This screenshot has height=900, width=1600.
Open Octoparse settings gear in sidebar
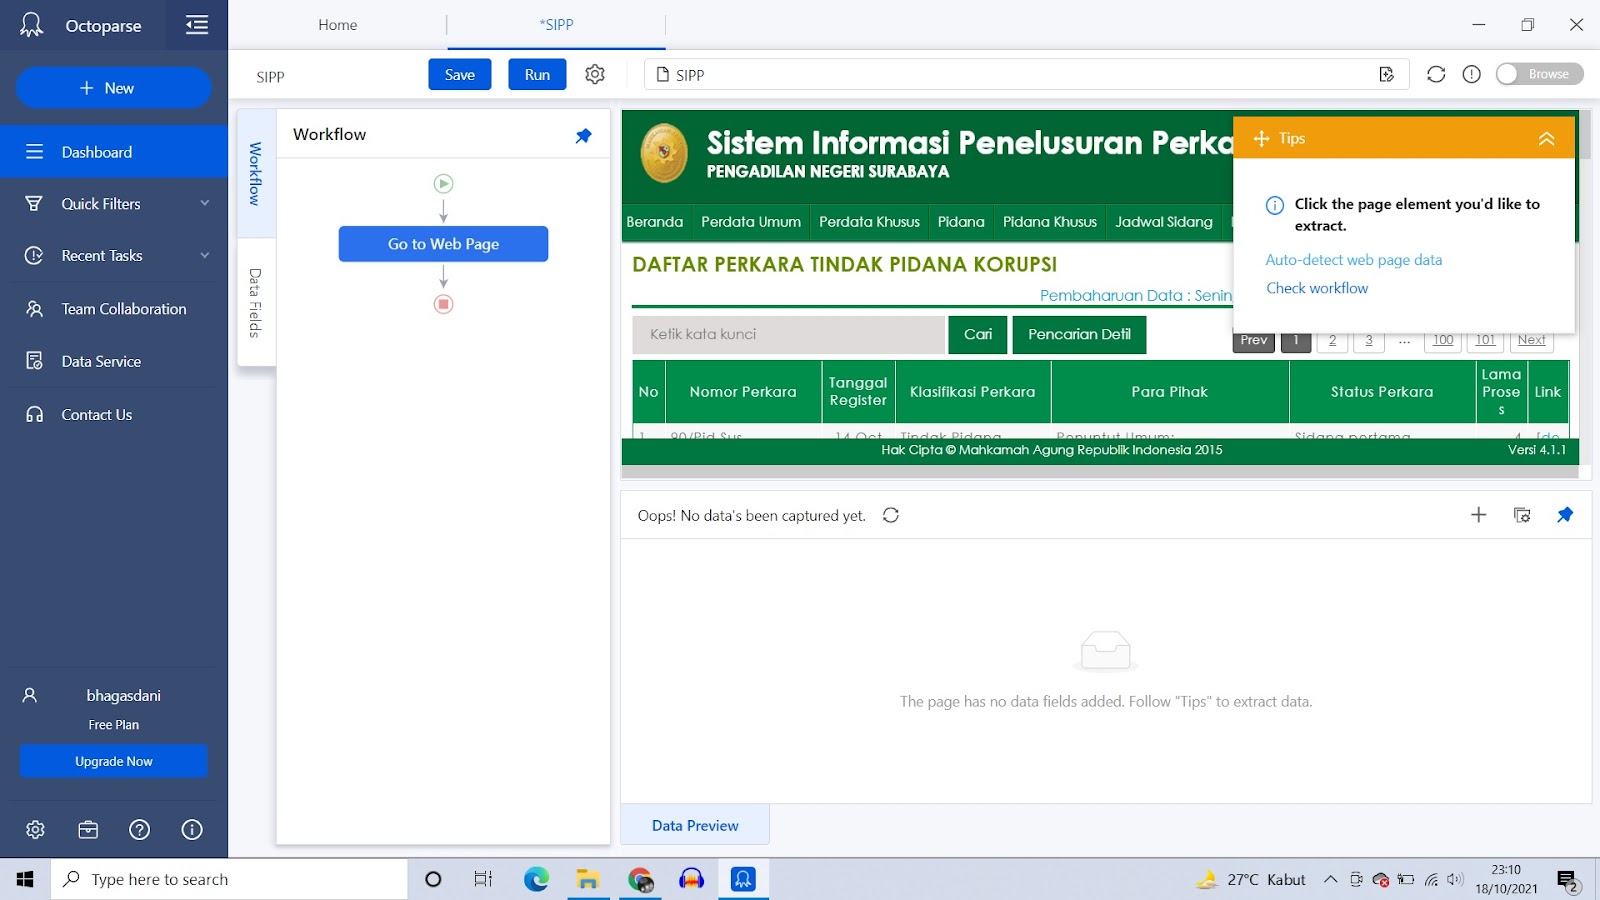(x=35, y=829)
